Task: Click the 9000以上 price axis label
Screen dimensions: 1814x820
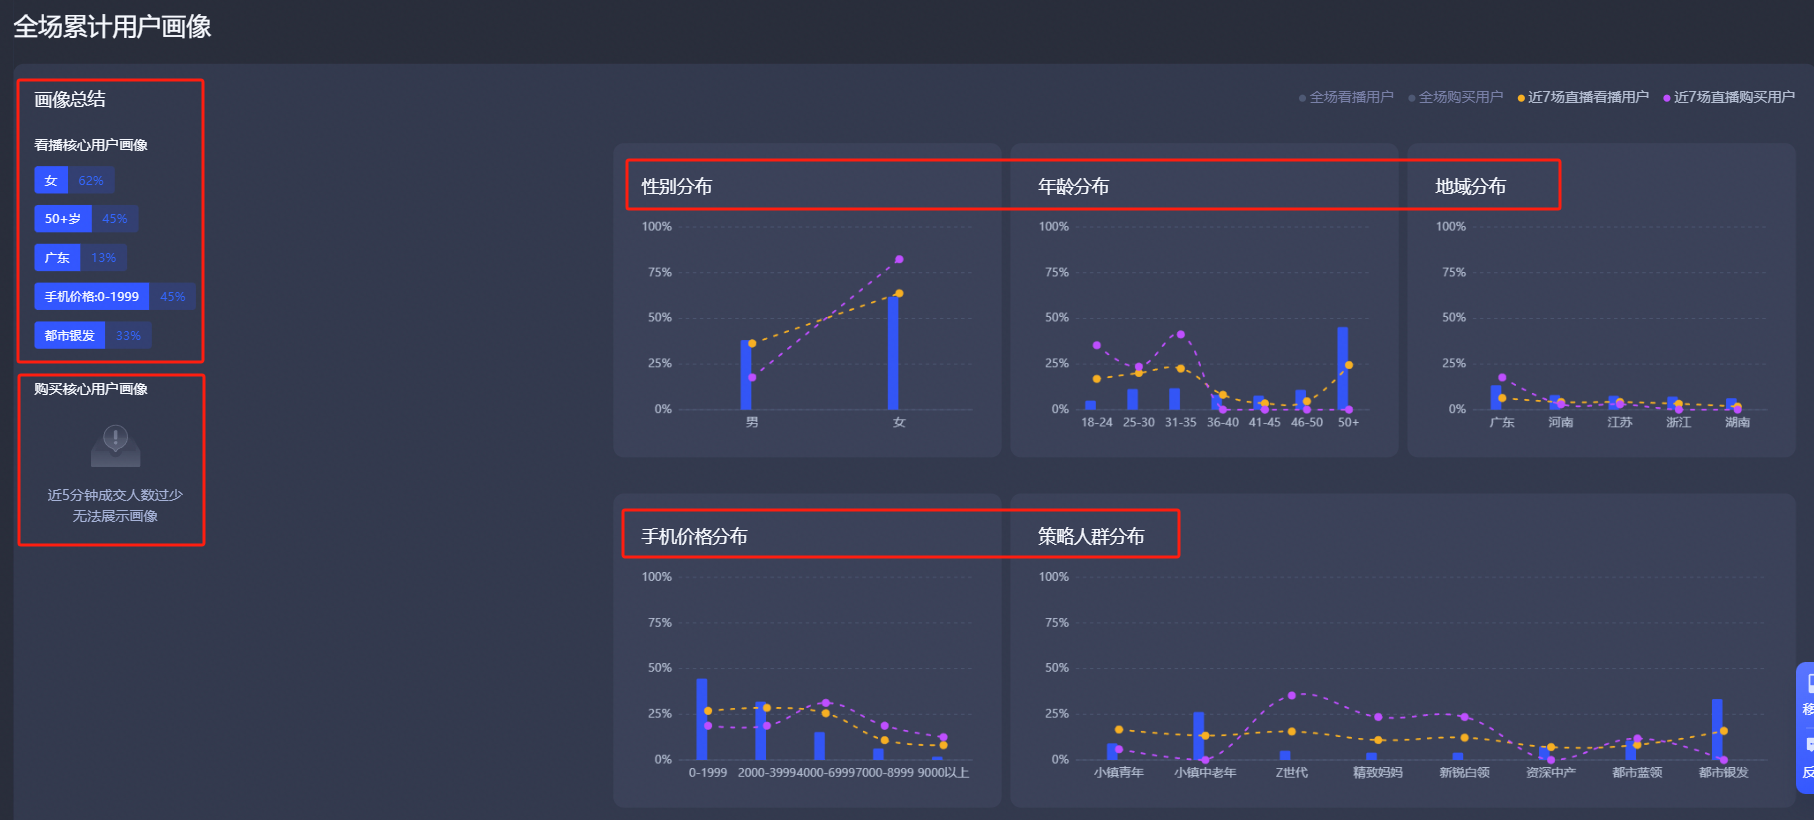Action: [x=944, y=772]
